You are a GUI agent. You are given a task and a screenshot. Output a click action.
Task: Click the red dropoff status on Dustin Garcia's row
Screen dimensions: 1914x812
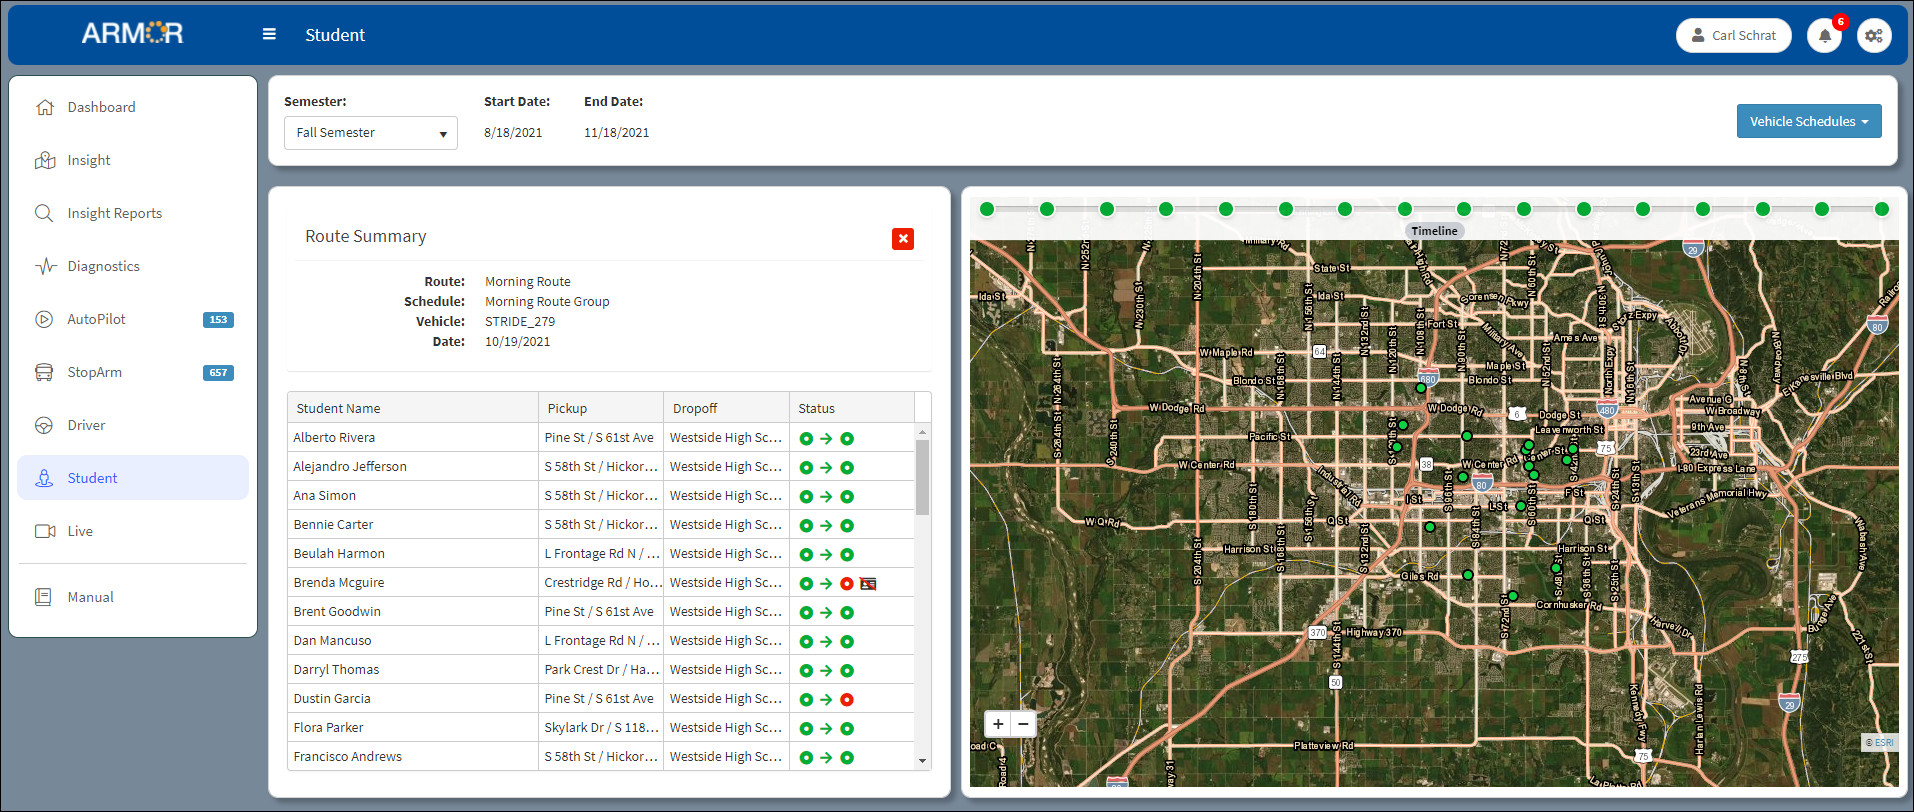(847, 700)
